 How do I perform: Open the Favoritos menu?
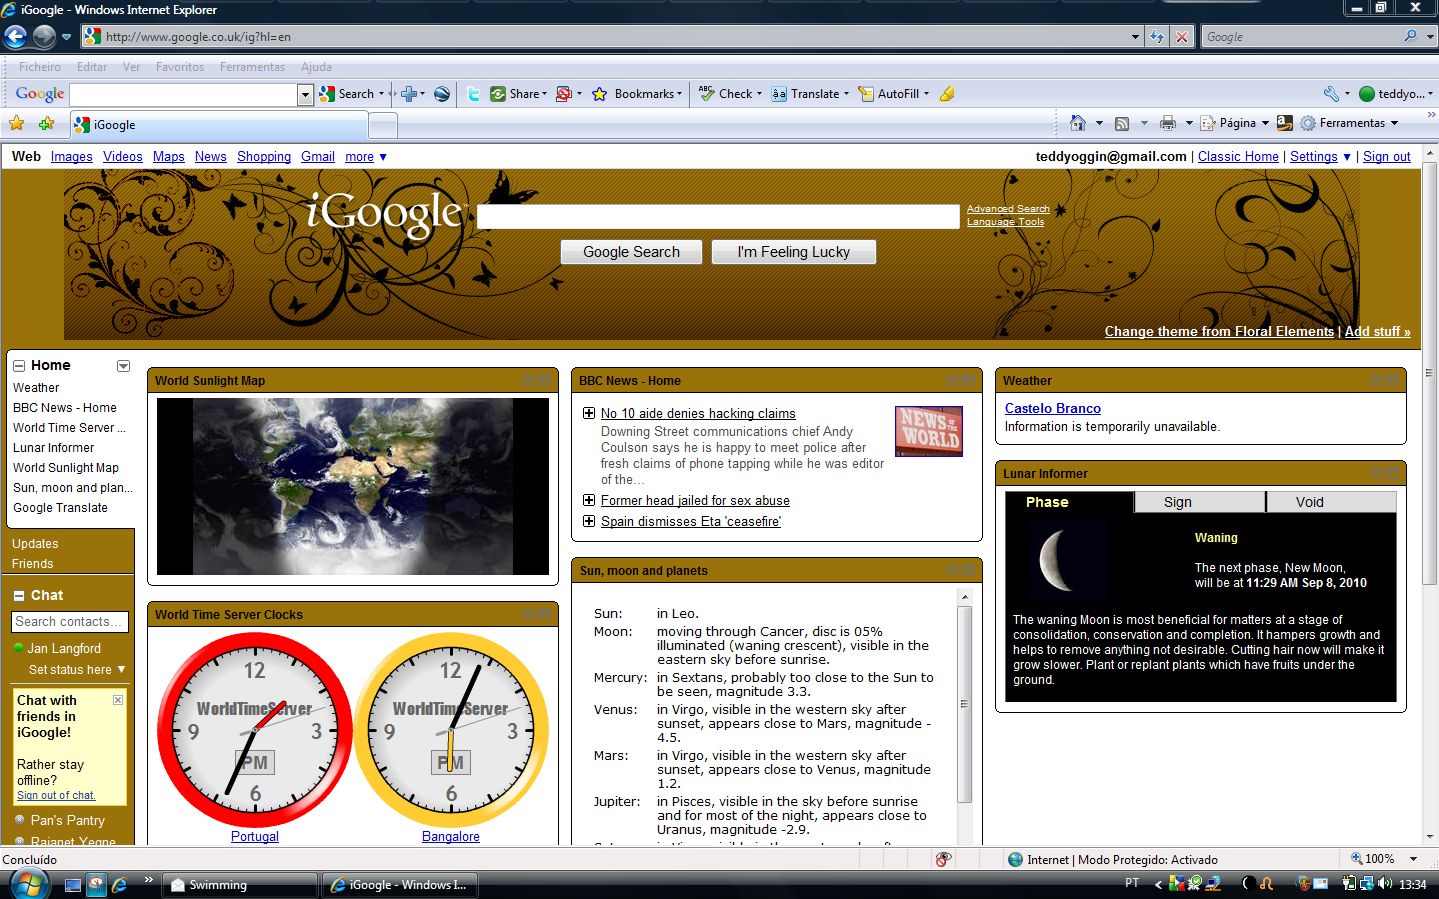(x=180, y=67)
